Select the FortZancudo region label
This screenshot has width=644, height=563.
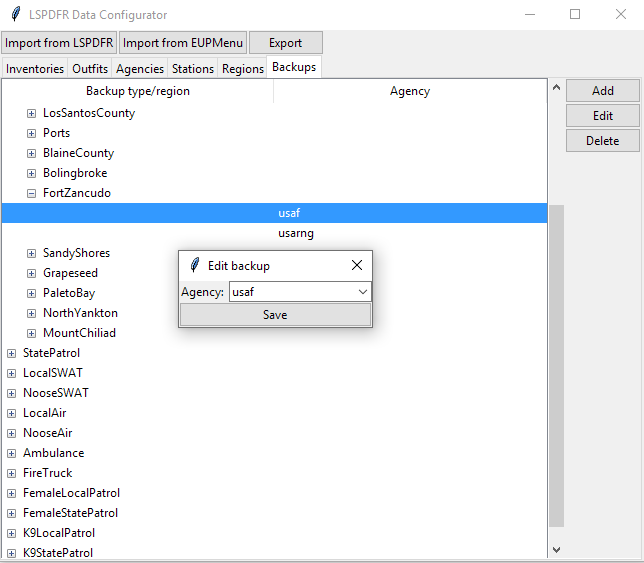tap(77, 193)
